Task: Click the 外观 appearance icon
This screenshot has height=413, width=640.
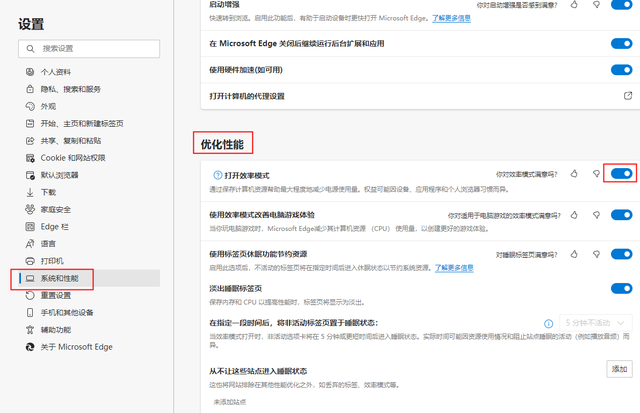Action: coord(30,106)
